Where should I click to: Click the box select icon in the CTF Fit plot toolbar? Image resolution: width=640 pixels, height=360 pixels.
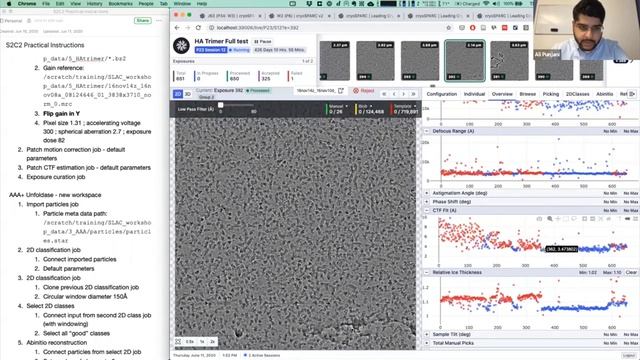point(566,219)
